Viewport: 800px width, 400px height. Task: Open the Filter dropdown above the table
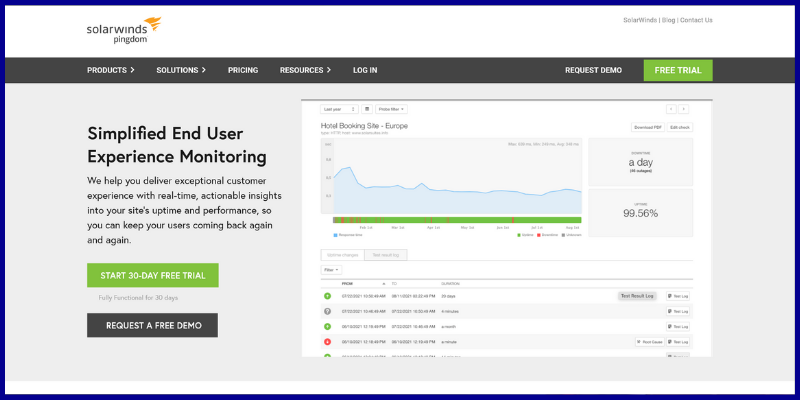[x=331, y=270]
